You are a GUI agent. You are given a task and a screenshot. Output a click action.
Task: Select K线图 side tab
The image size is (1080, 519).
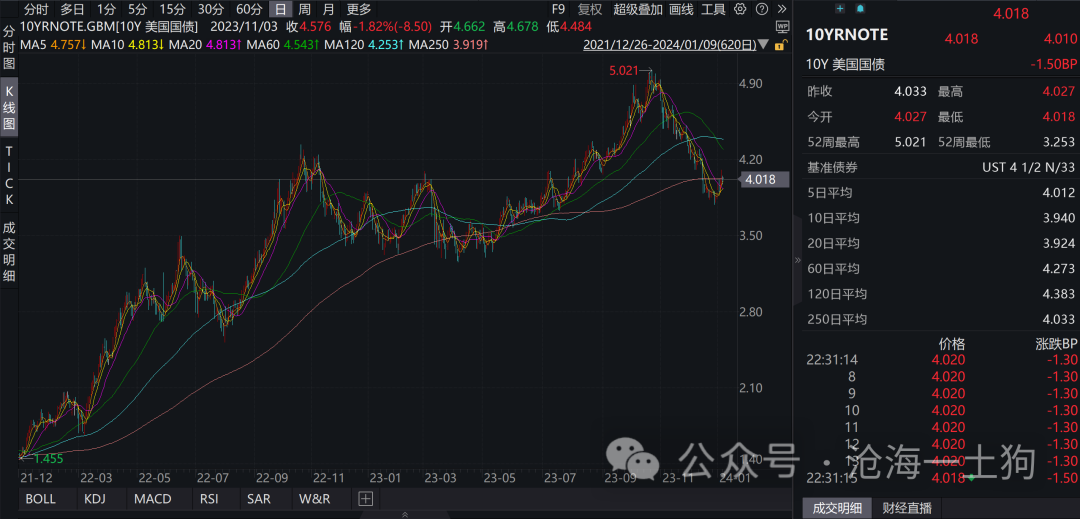(x=9, y=108)
